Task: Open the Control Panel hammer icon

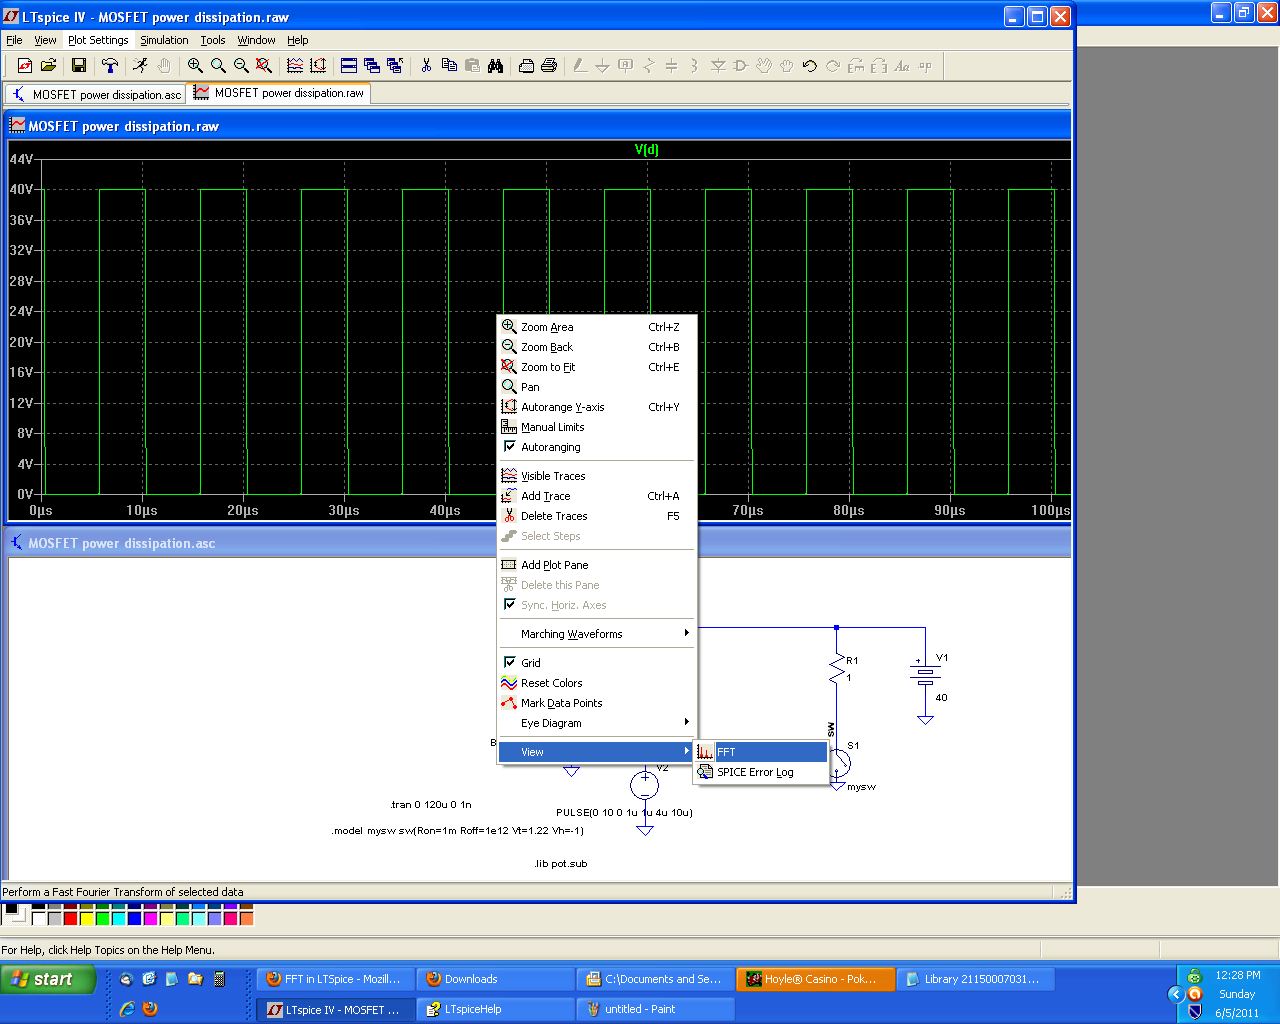Action: (110, 66)
